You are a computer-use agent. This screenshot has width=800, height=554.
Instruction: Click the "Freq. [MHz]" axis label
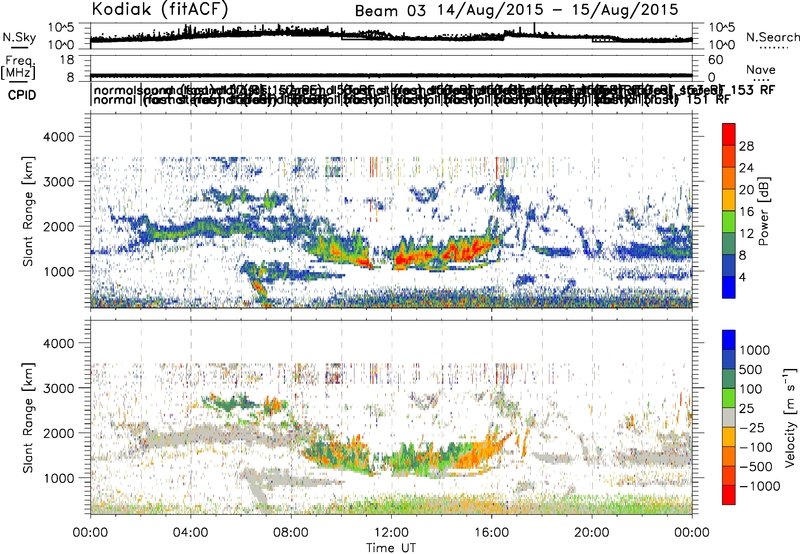click(19, 67)
